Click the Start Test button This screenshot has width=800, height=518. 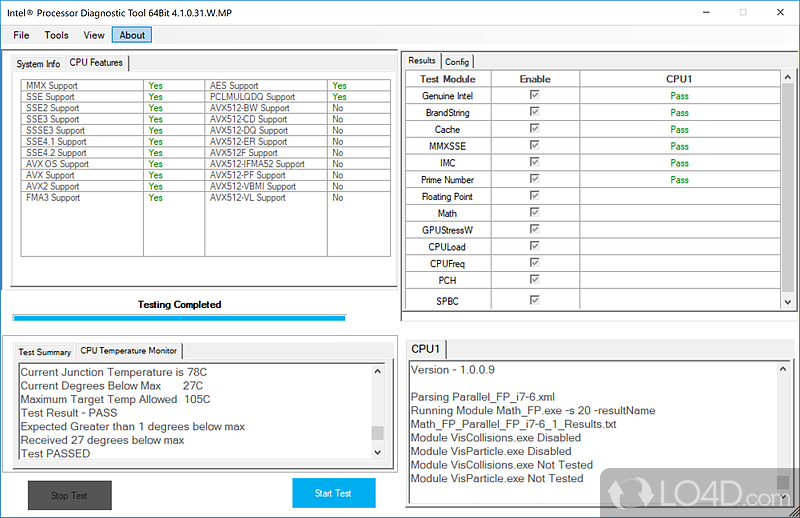[334, 493]
